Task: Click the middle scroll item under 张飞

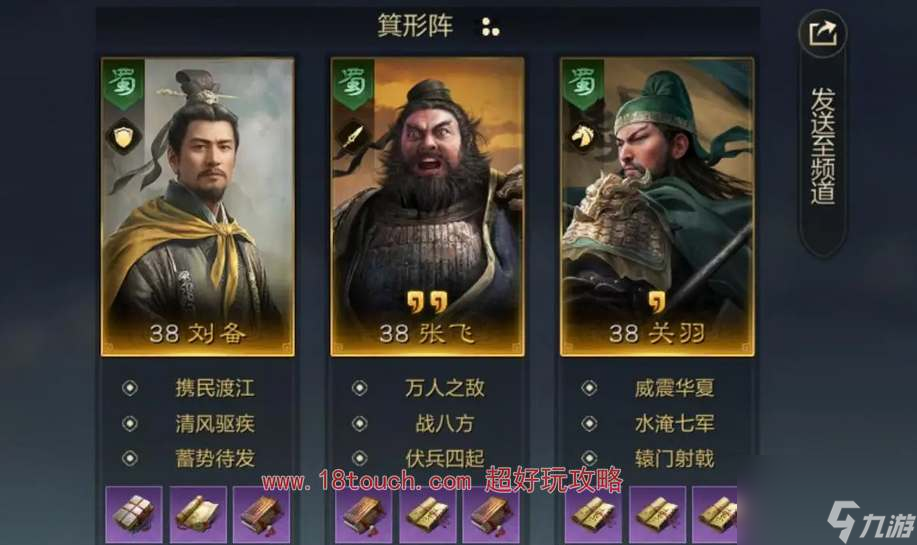Action: pos(428,514)
